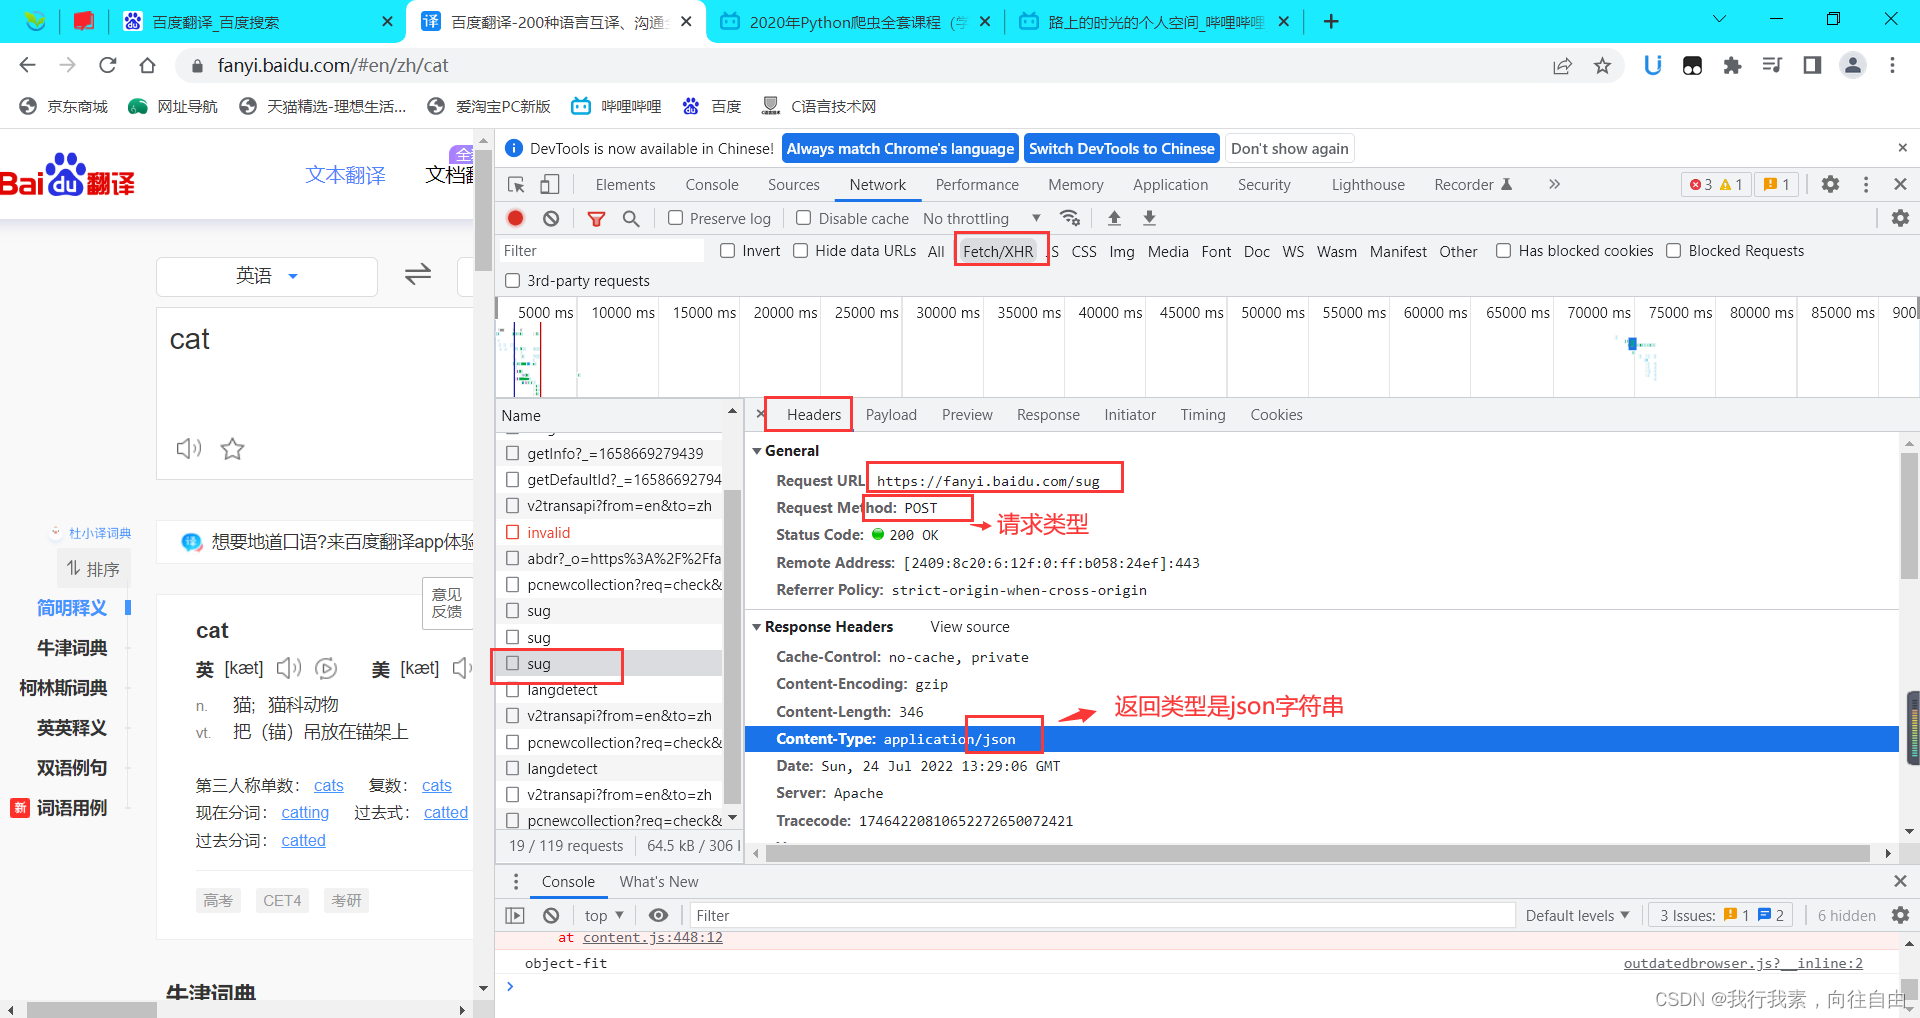The width and height of the screenshot is (1920, 1018).
Task: Go to browser home page
Action: click(x=147, y=65)
